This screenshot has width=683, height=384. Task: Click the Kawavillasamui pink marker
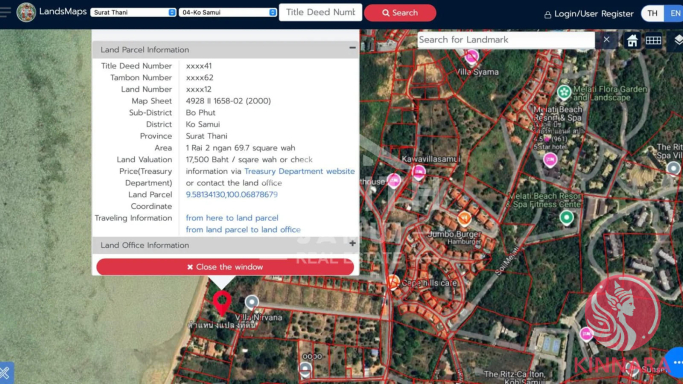[419, 173]
